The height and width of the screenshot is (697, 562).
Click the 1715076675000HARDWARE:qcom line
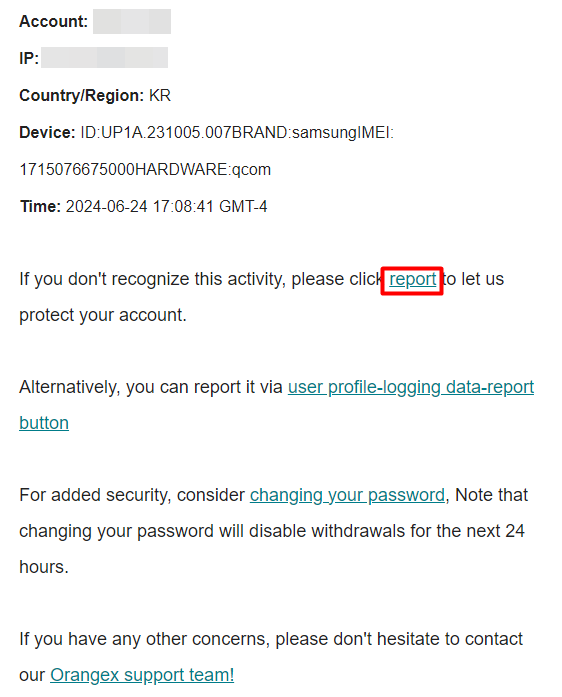coord(145,169)
